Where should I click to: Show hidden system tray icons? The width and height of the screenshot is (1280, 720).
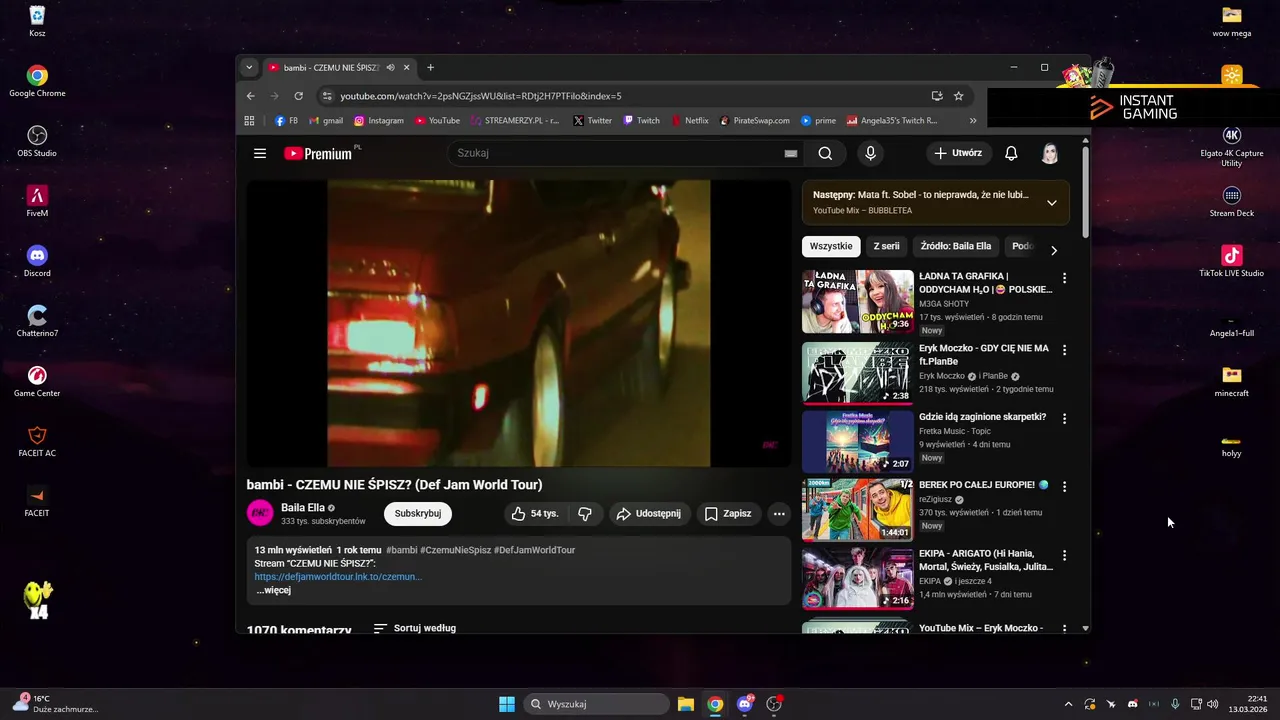pyautogui.click(x=1068, y=704)
